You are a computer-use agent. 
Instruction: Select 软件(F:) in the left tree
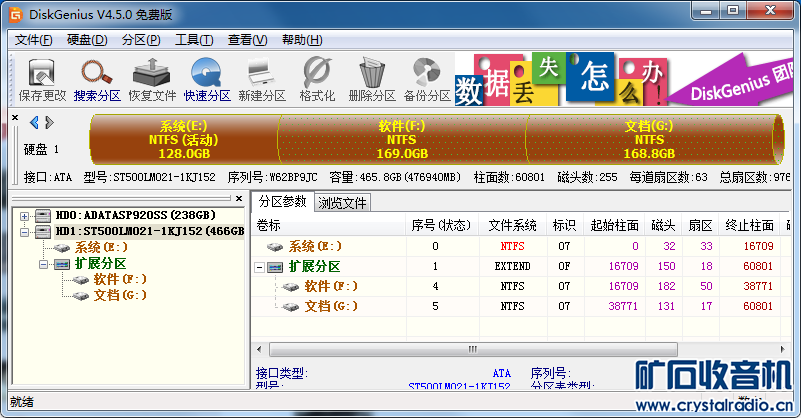coord(120,280)
